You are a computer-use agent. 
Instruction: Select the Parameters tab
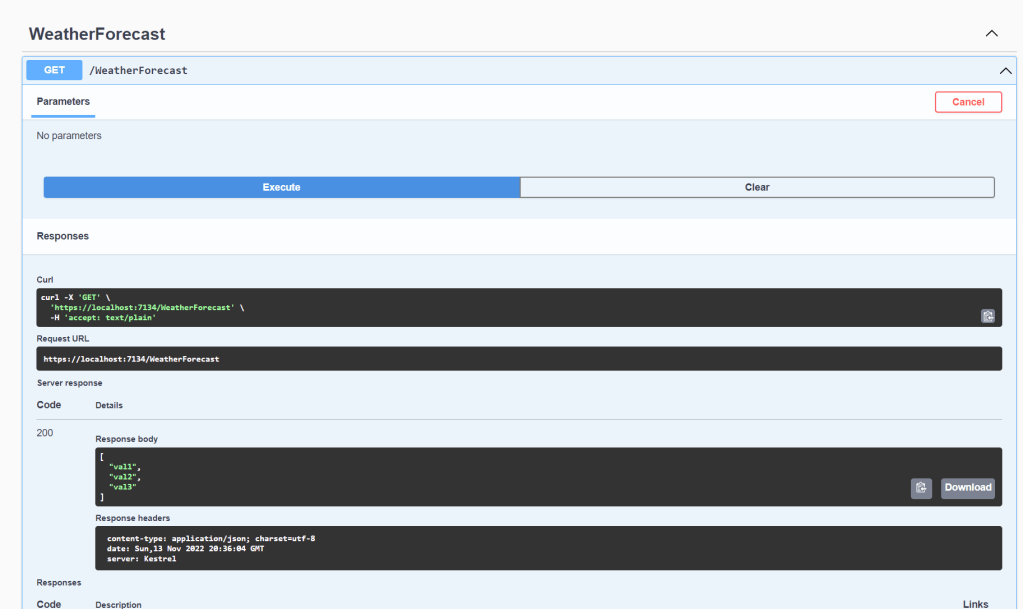pyautogui.click(x=63, y=102)
